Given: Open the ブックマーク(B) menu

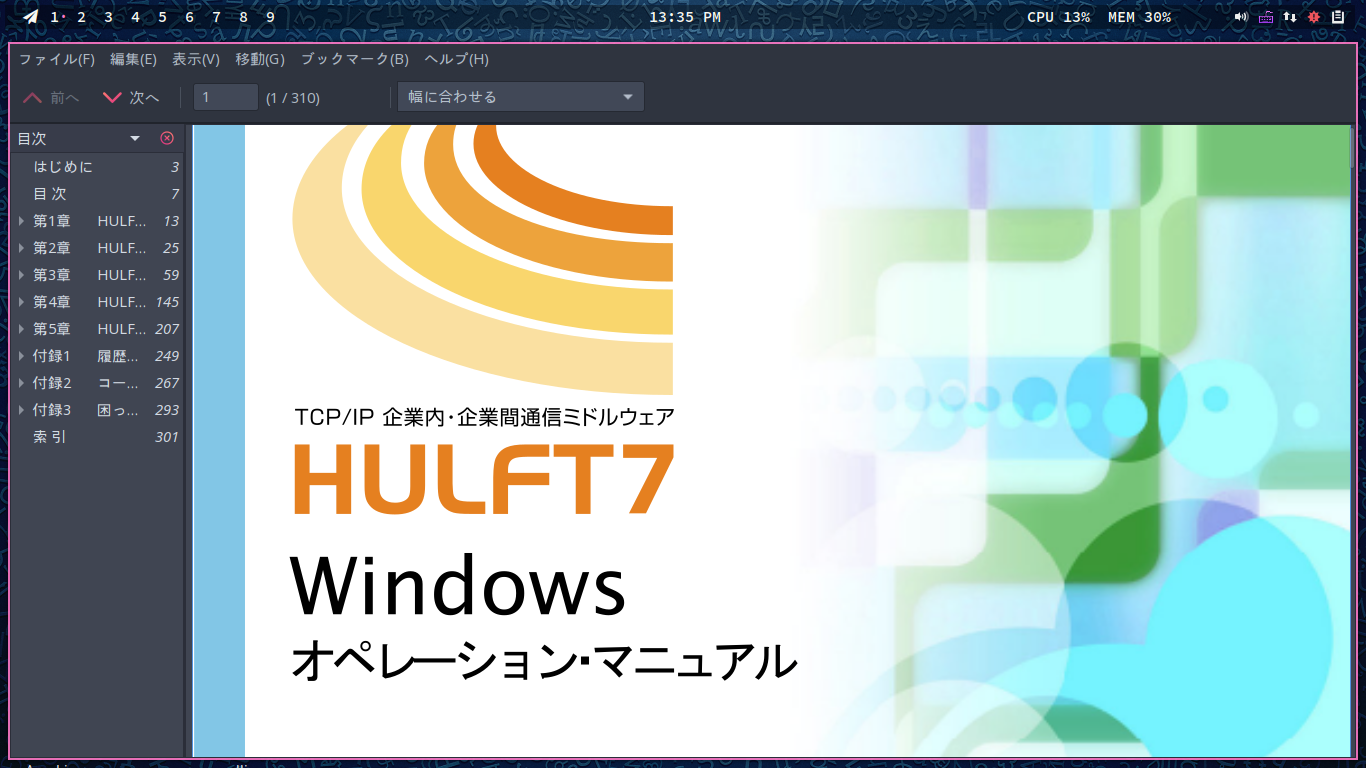Looking at the screenshot, I should coord(355,59).
